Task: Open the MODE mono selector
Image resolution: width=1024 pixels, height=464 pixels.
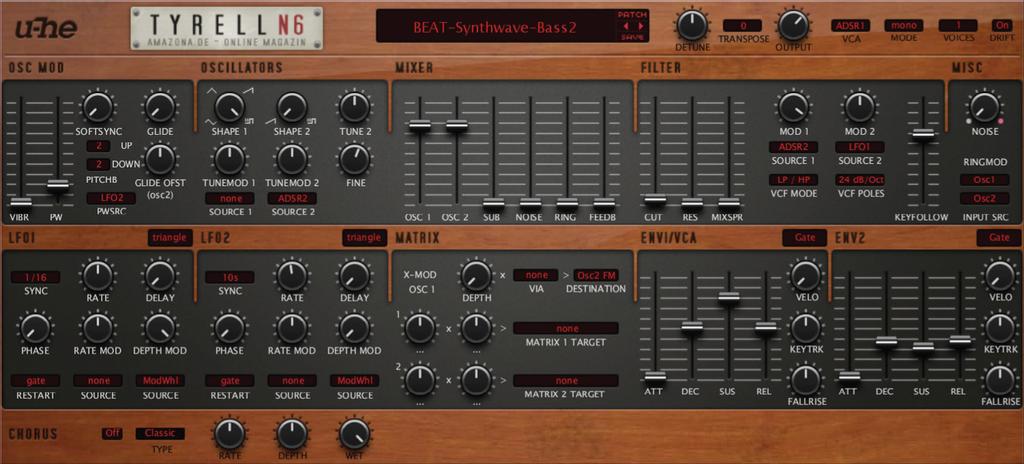Action: 904,25
